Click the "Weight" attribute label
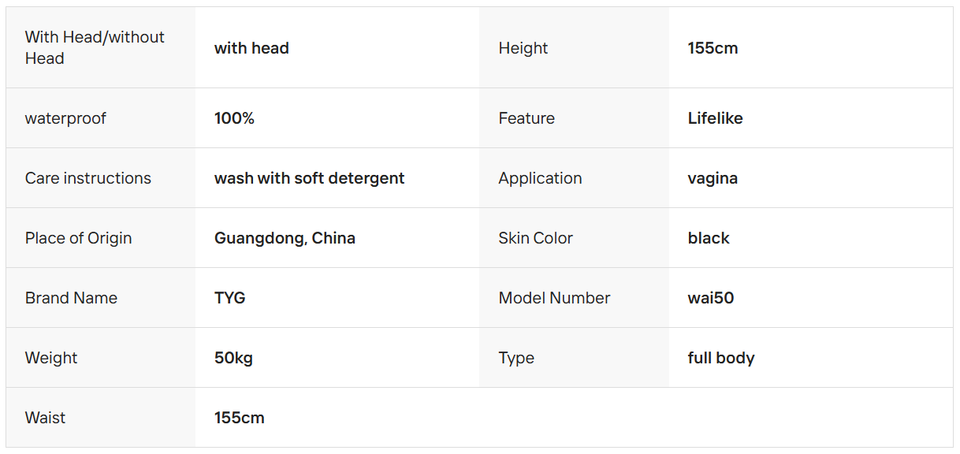Viewport: 960px width, 454px height. click(51, 358)
